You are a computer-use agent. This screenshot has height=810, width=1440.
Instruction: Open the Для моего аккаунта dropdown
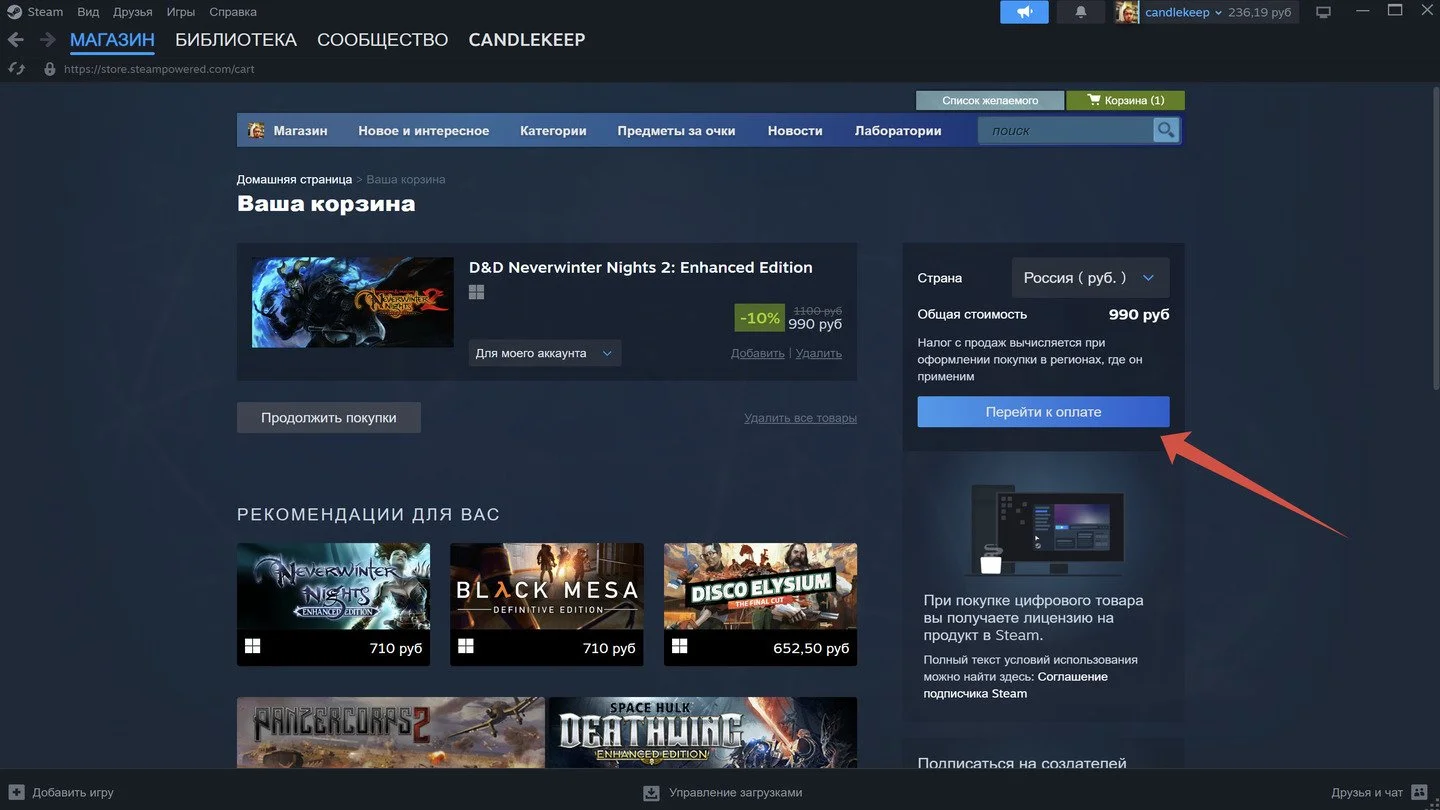coord(545,353)
